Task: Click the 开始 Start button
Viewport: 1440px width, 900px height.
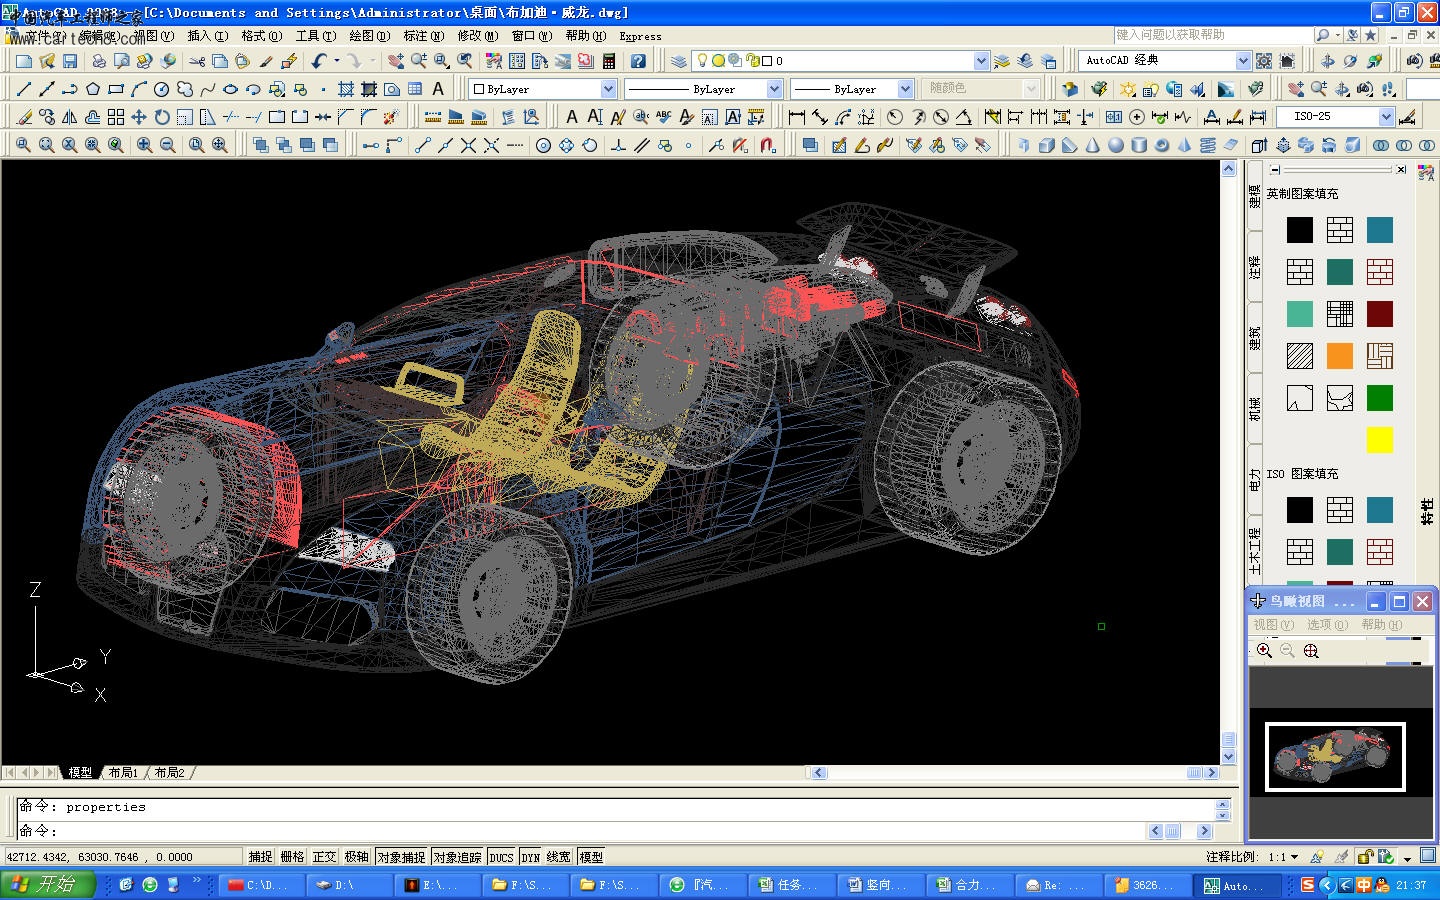Action: 47,885
